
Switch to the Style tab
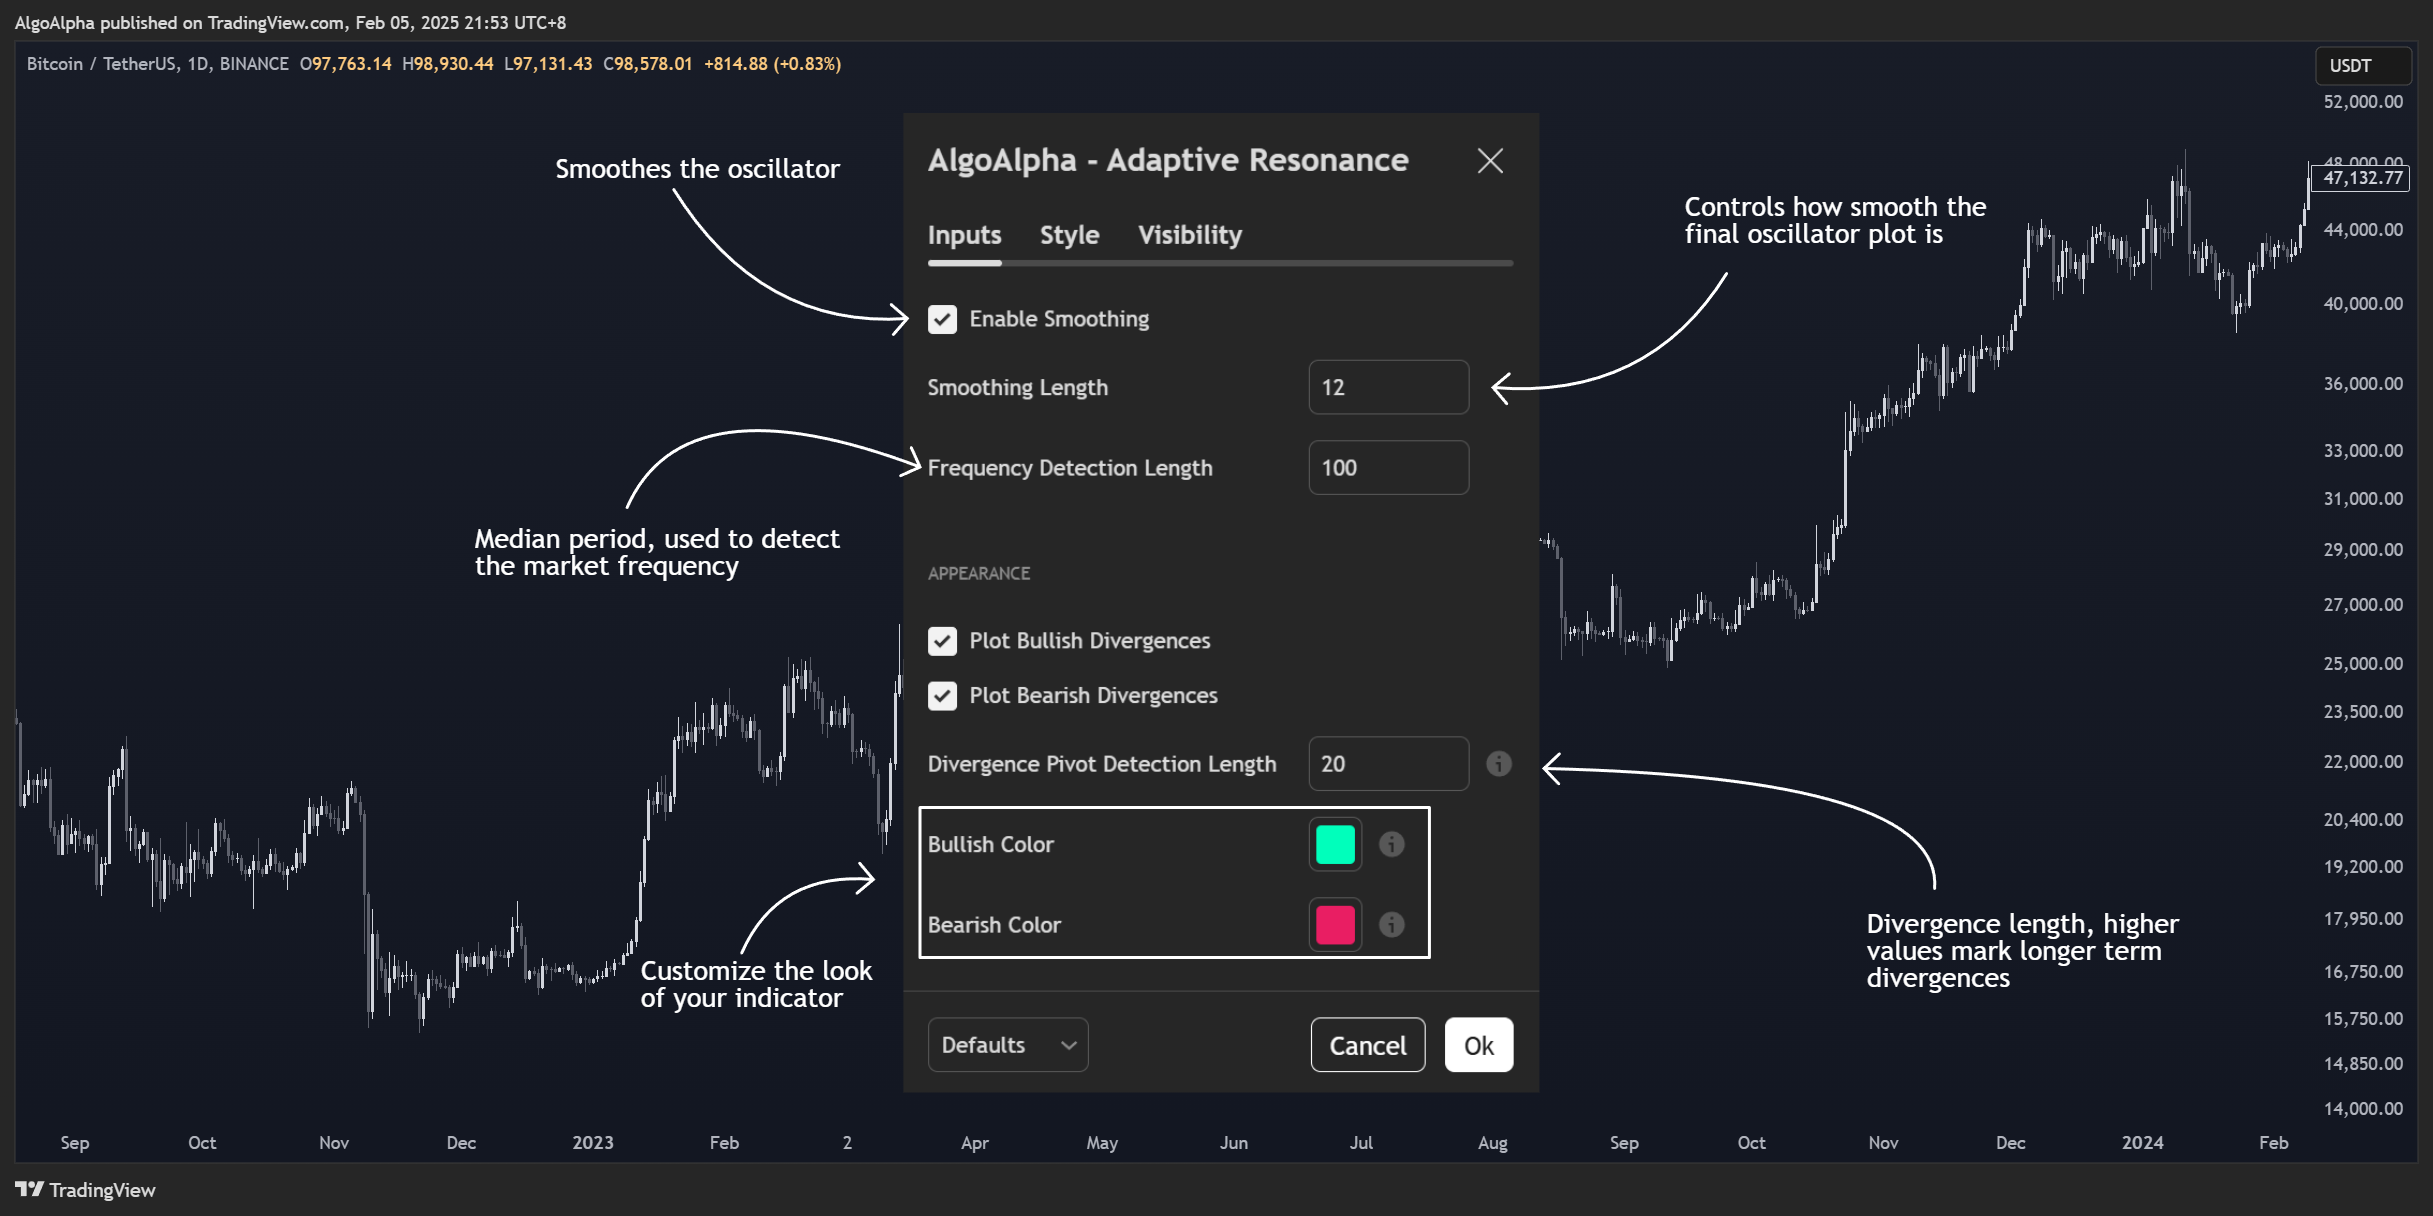coord(1069,235)
